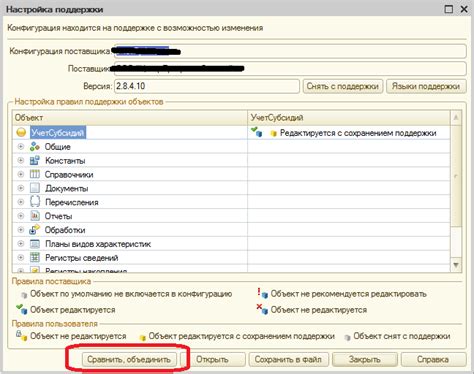Select the Обработки row label
474x374 pixels.
(65, 230)
